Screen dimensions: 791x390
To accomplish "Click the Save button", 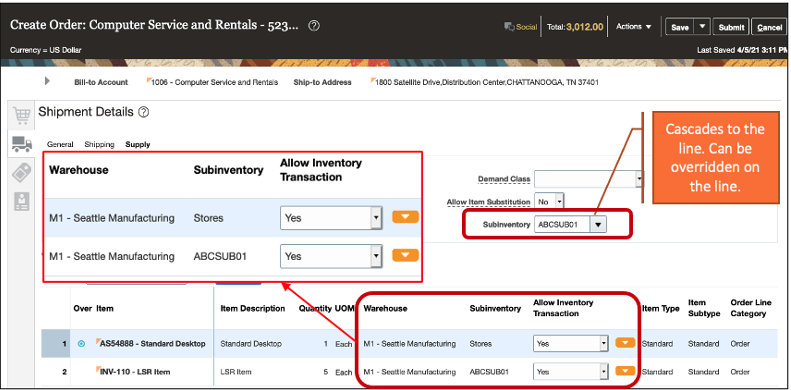I will tap(680, 27).
